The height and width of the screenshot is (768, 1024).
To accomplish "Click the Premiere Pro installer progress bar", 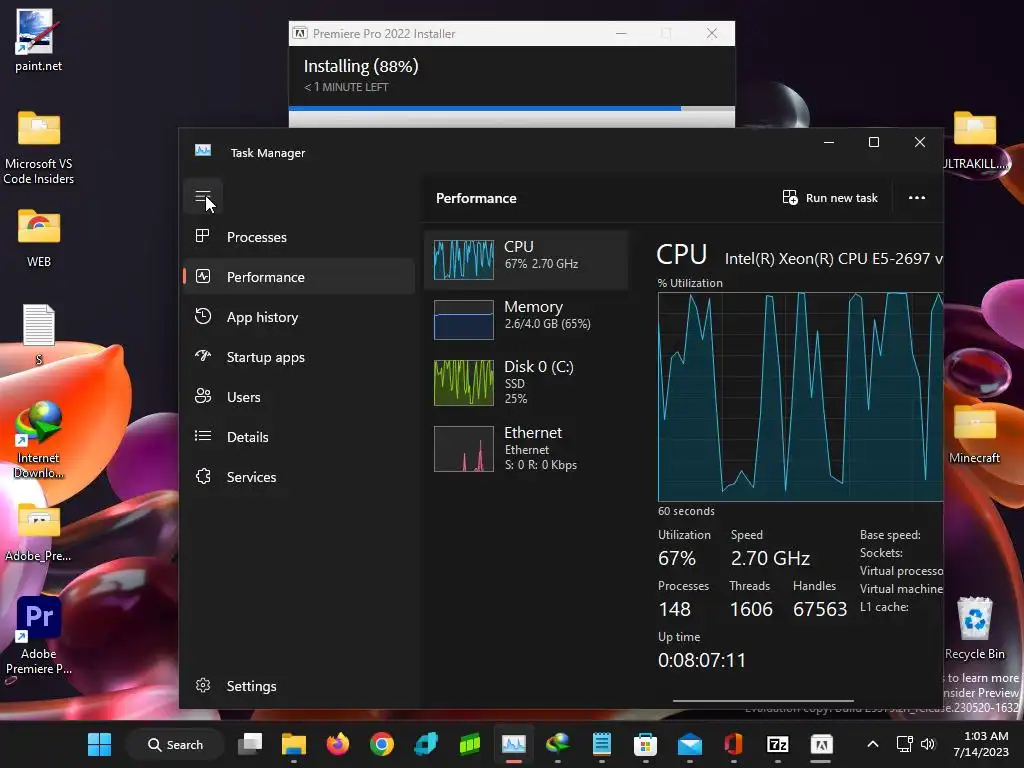I will (x=511, y=108).
